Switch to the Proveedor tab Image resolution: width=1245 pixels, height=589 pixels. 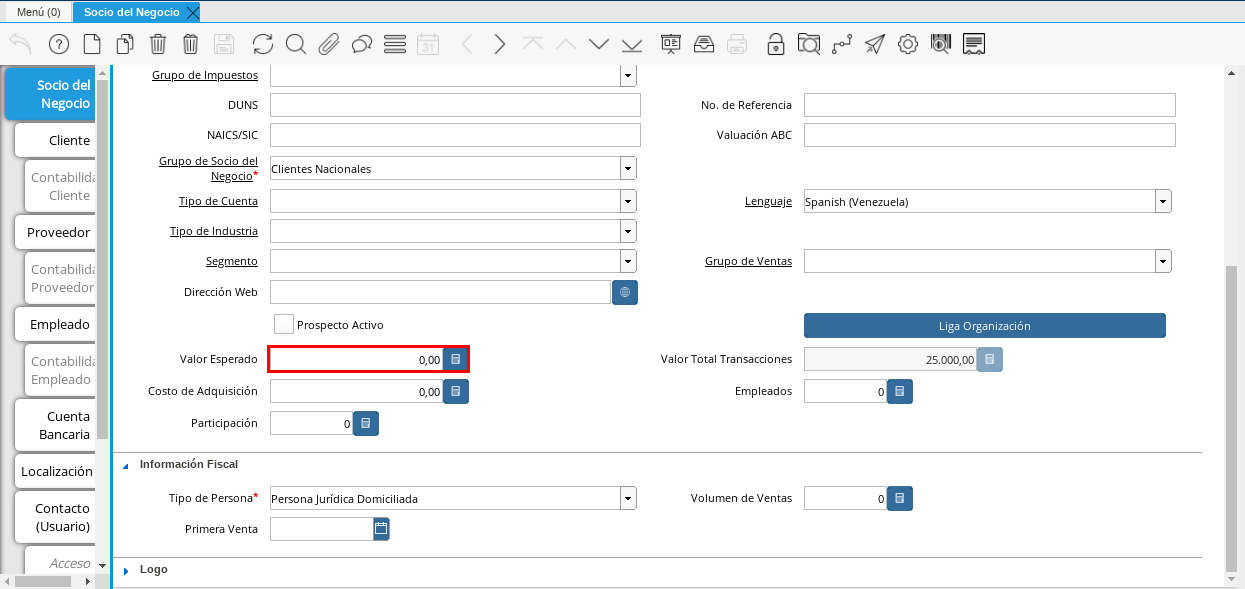58,232
